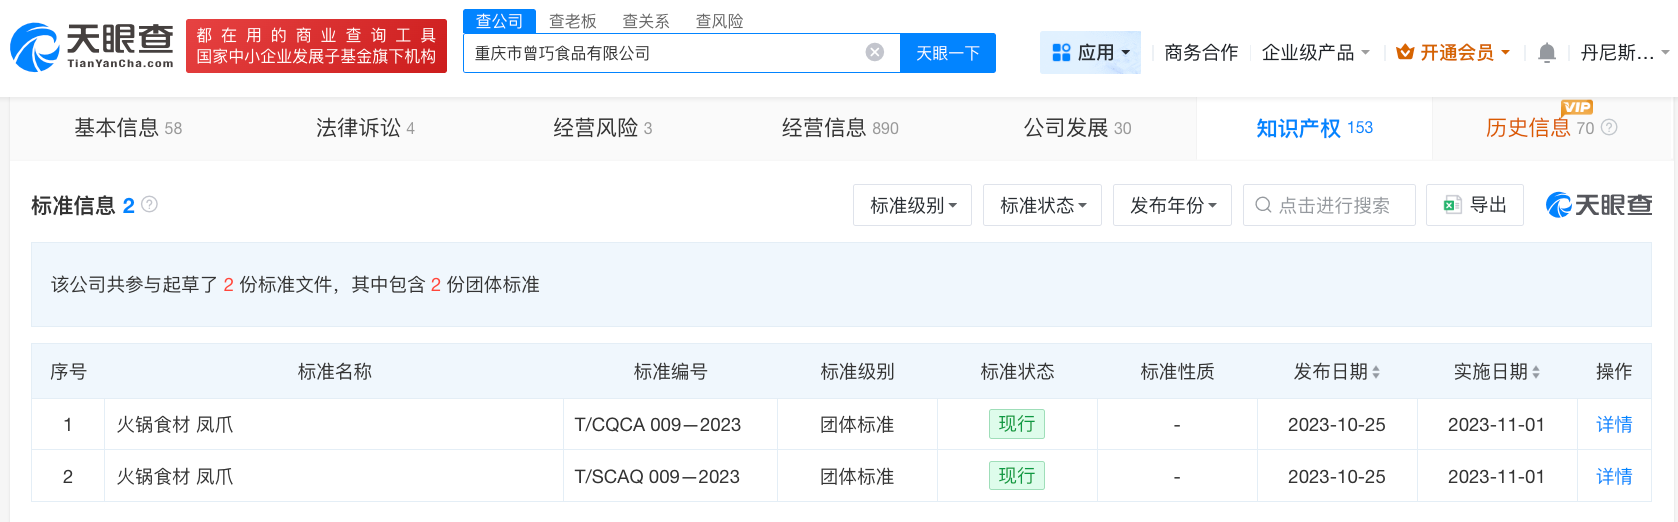The image size is (1678, 522).
Task: Open the 丹尼斯 user account menu
Action: [x=1625, y=52]
